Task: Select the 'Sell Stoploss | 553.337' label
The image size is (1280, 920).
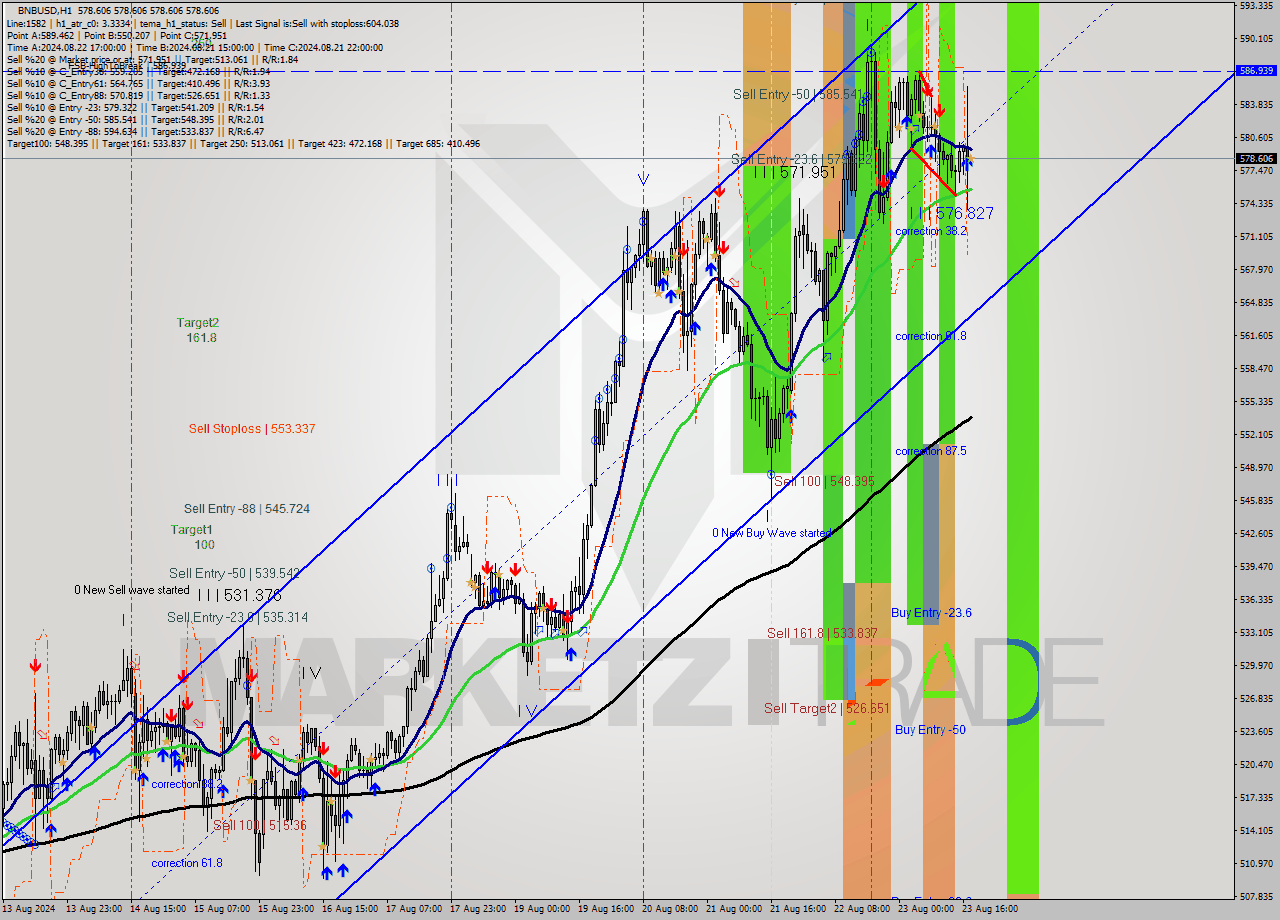Action: [252, 429]
